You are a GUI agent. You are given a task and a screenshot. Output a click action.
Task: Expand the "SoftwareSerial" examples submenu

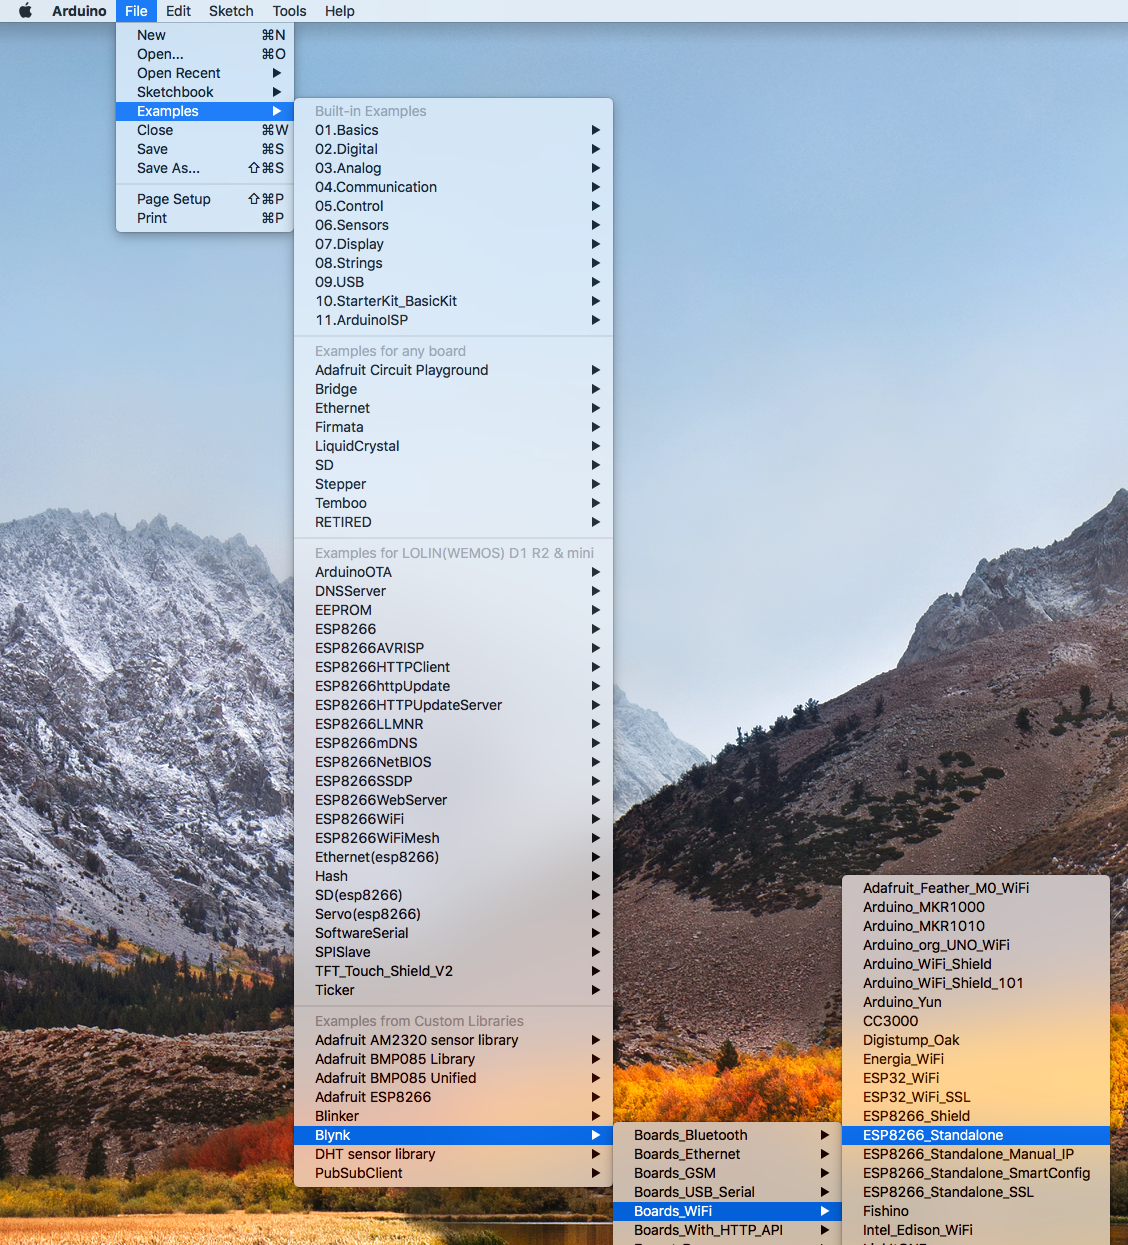point(361,932)
